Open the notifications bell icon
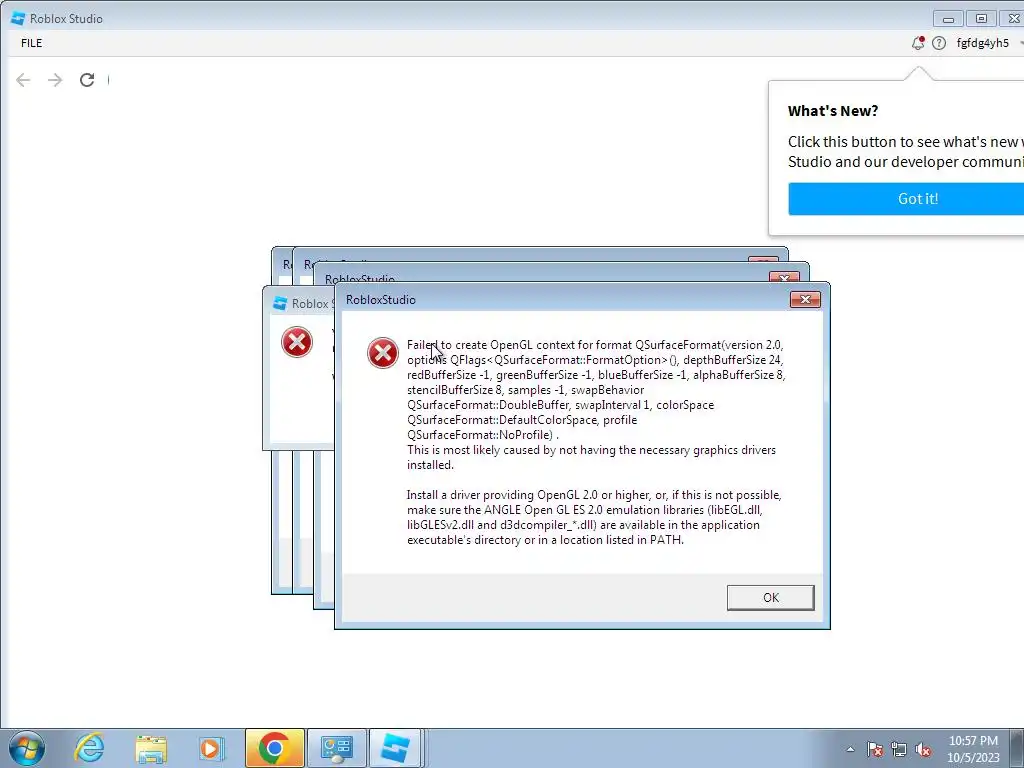1024x768 pixels. click(x=918, y=43)
